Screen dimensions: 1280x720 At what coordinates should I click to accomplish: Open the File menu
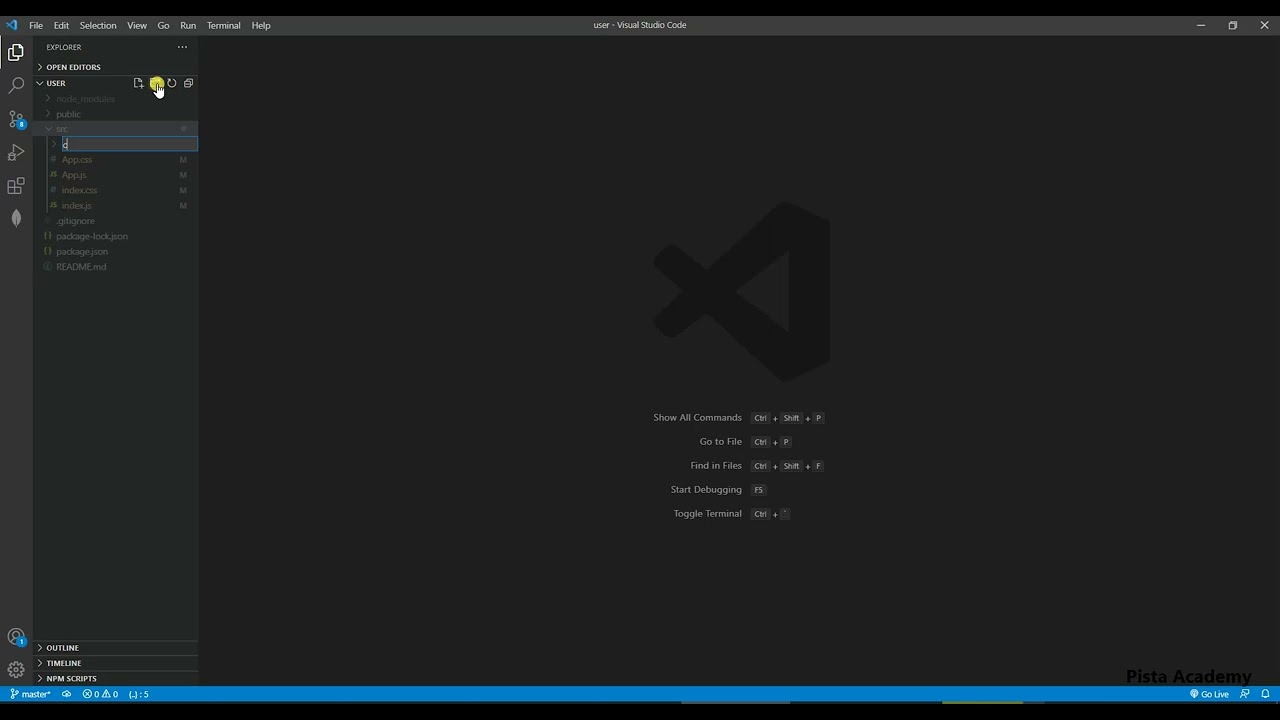pos(36,25)
